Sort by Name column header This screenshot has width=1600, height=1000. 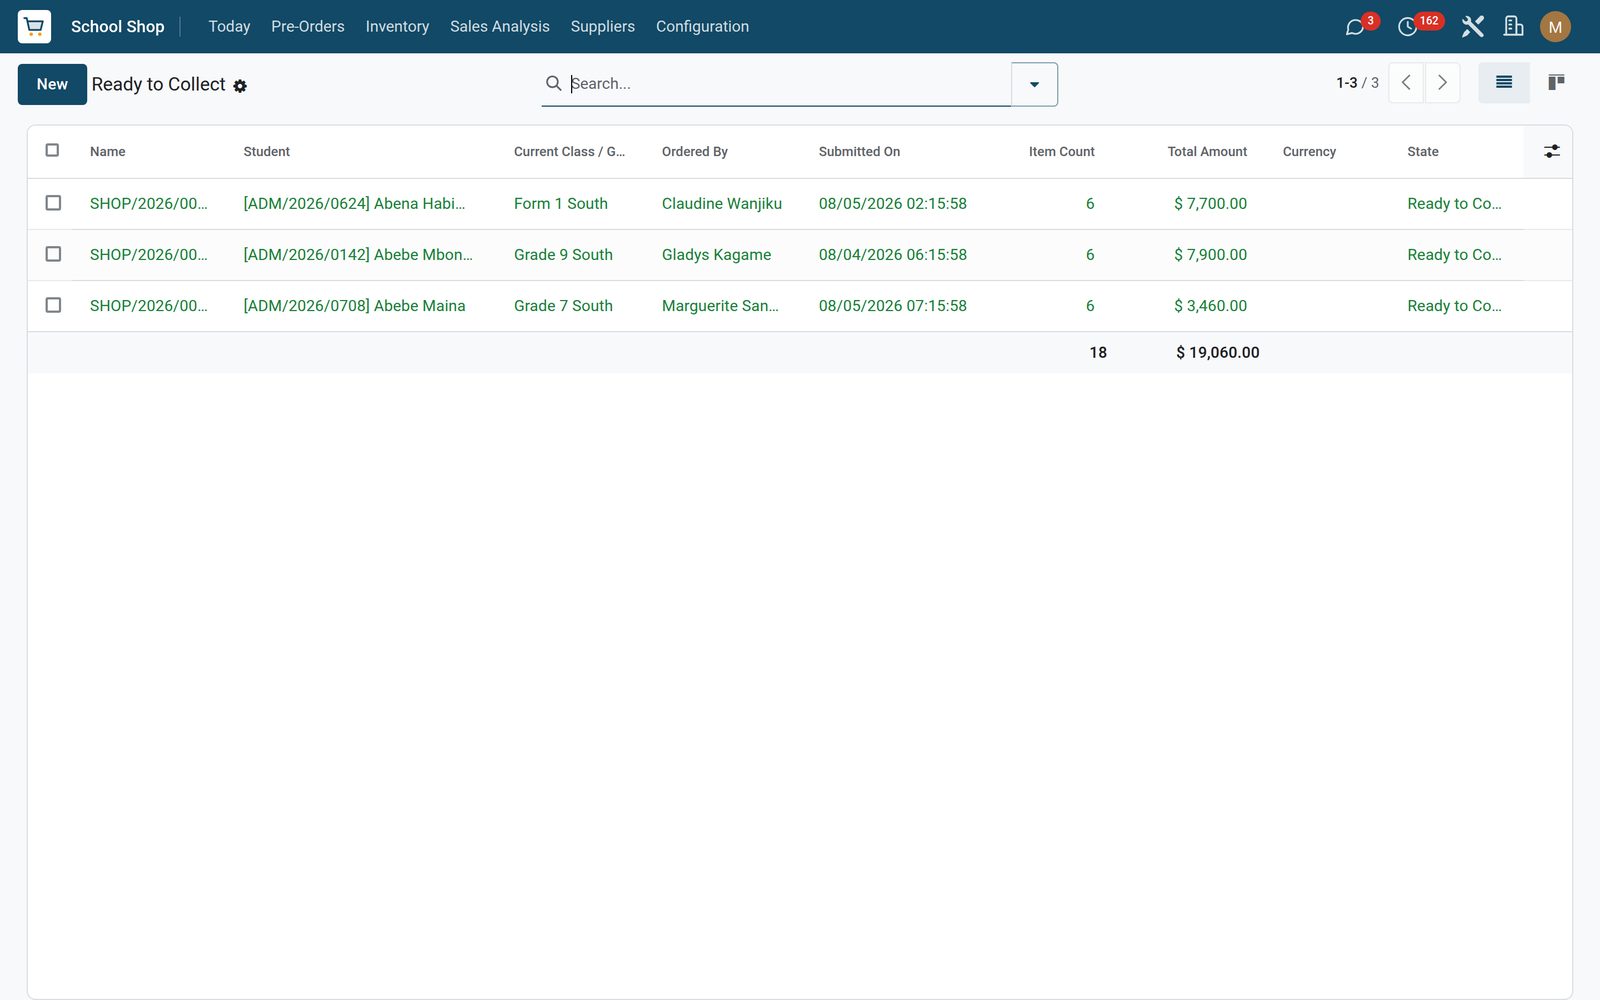point(108,152)
